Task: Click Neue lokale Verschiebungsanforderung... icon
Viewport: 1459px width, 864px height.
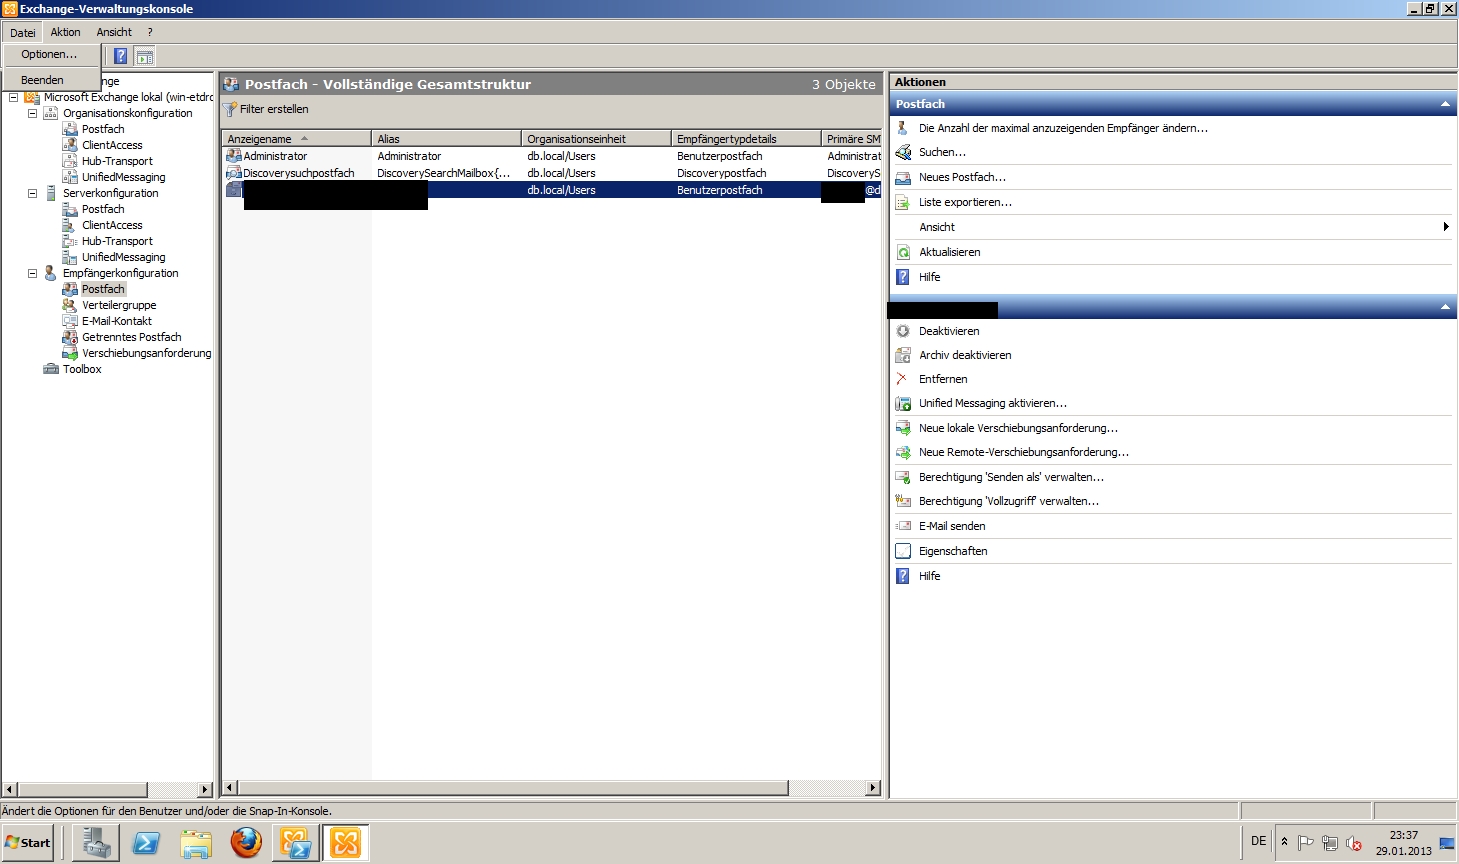Action: 902,428
